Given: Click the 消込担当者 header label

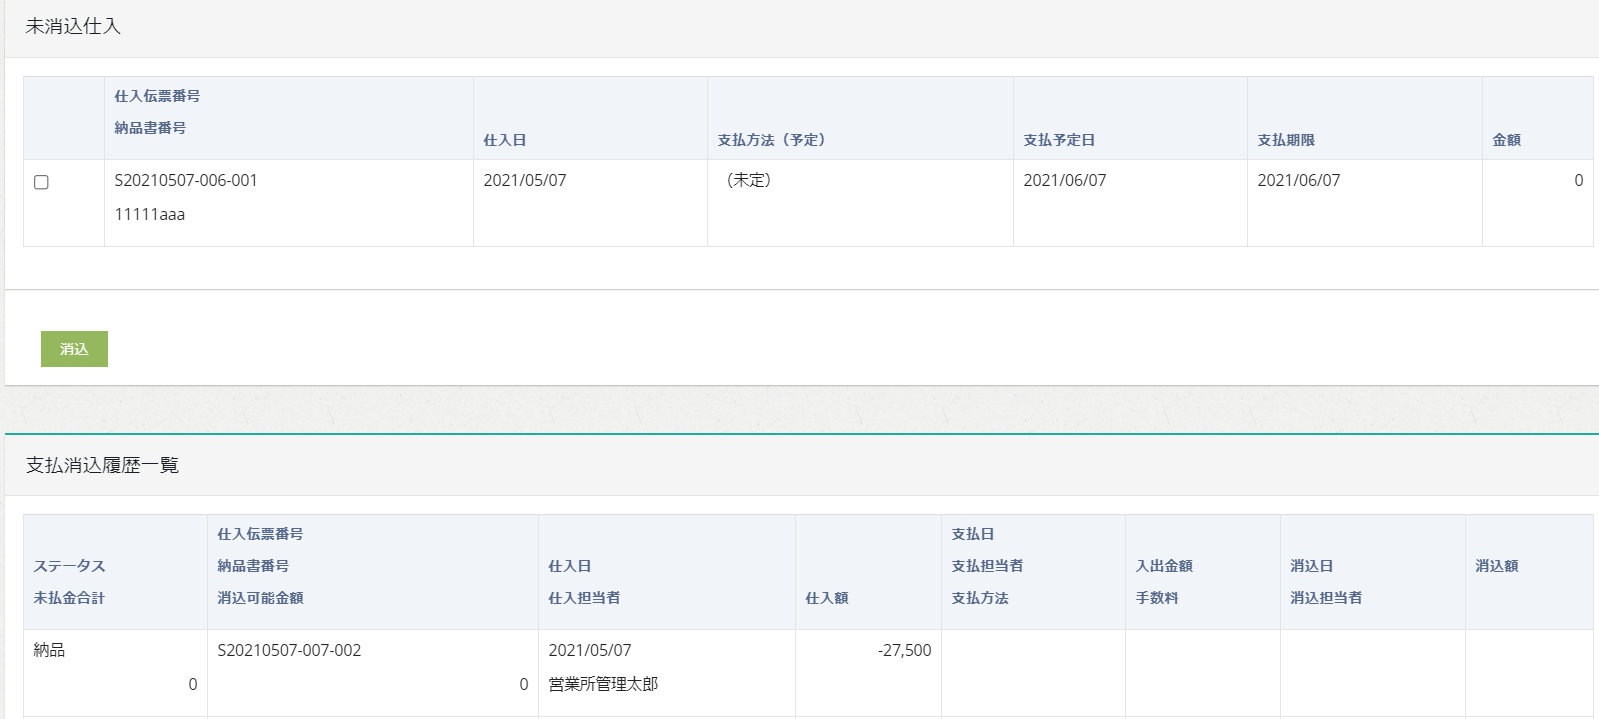Looking at the screenshot, I should tap(1326, 598).
